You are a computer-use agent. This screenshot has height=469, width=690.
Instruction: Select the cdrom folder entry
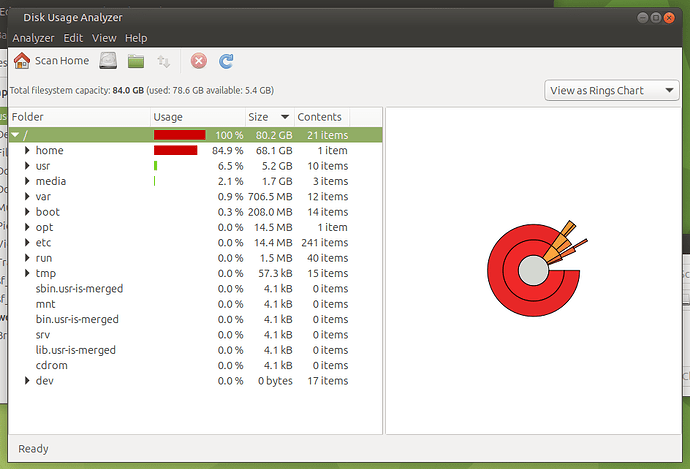click(x=51, y=365)
